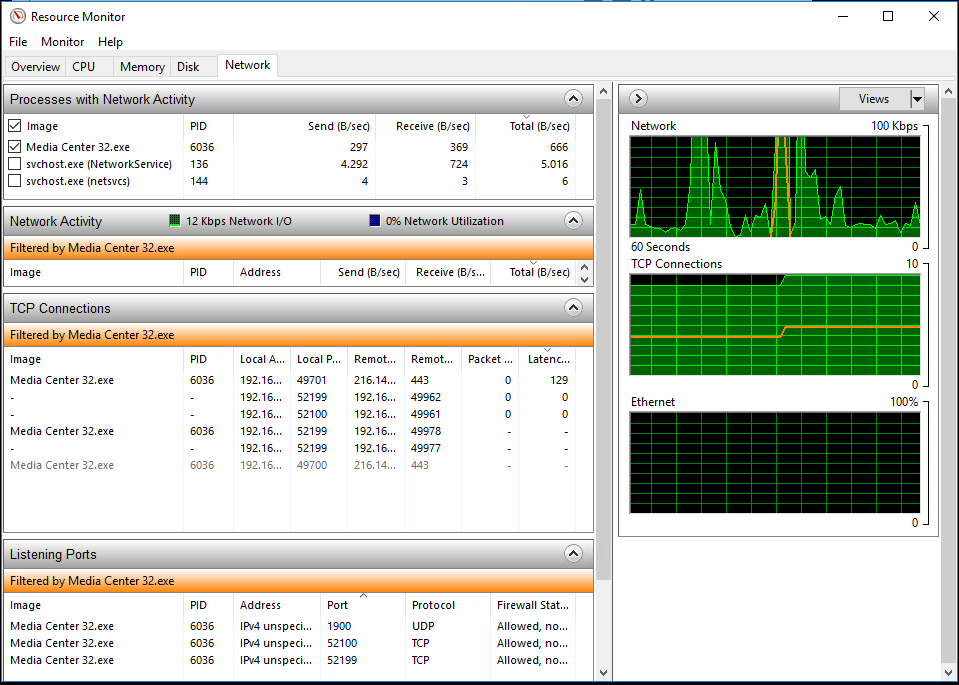Switch to the Memory tab
This screenshot has width=959, height=685.
pyautogui.click(x=143, y=67)
